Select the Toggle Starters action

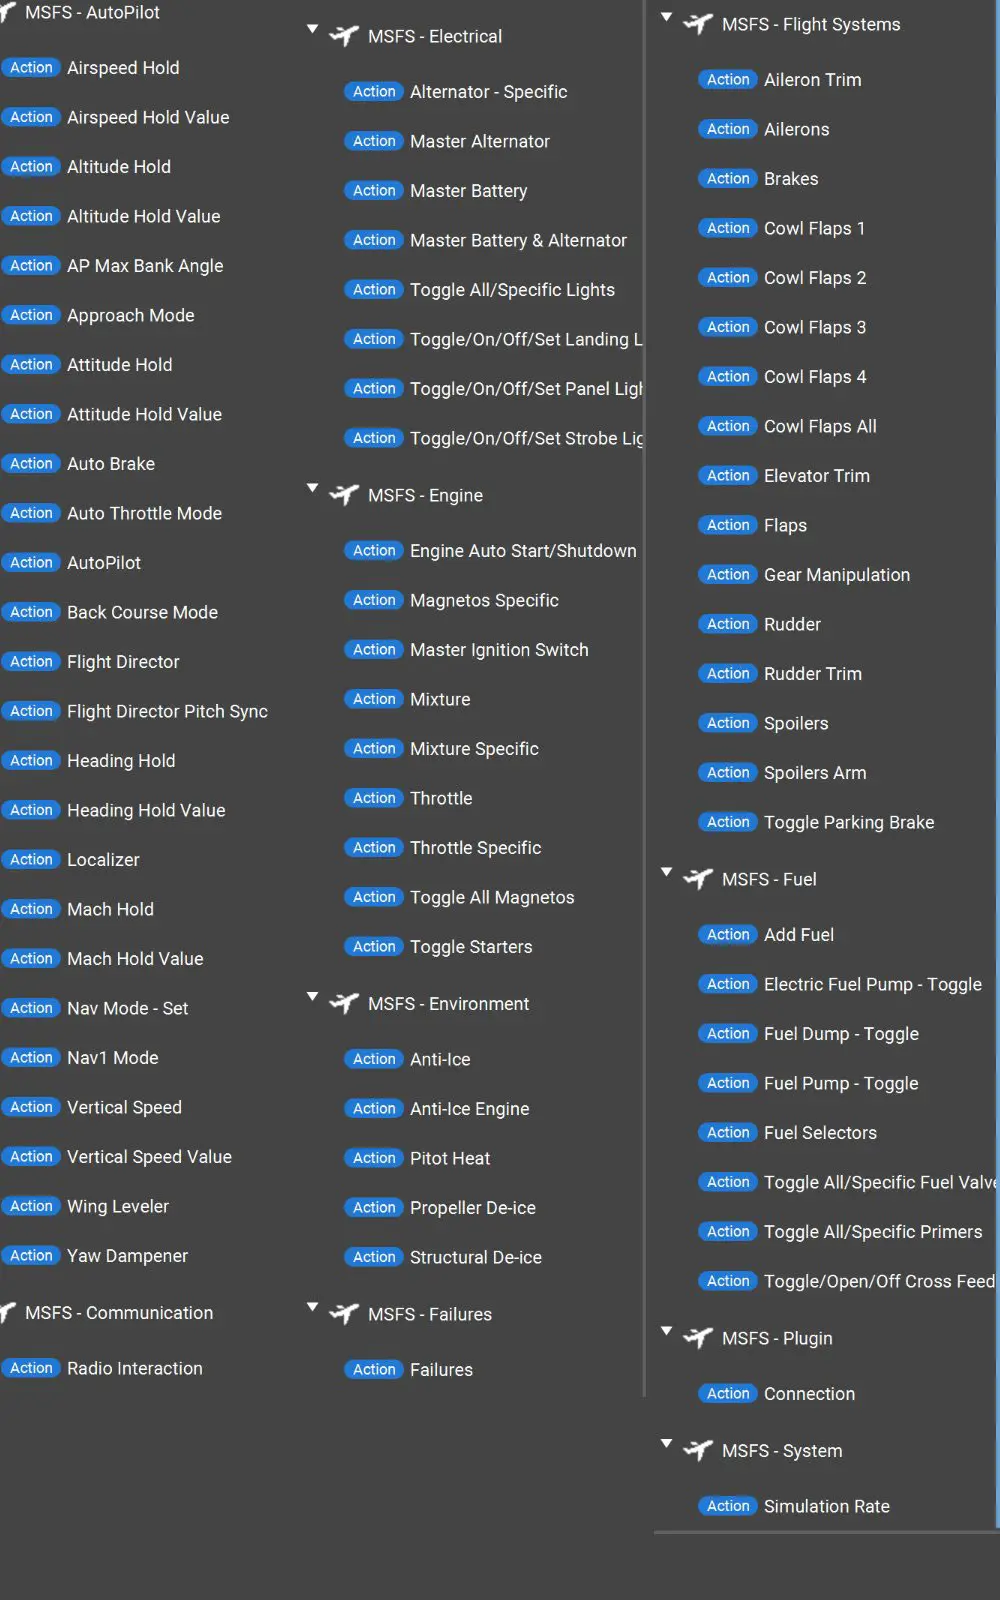tap(471, 947)
